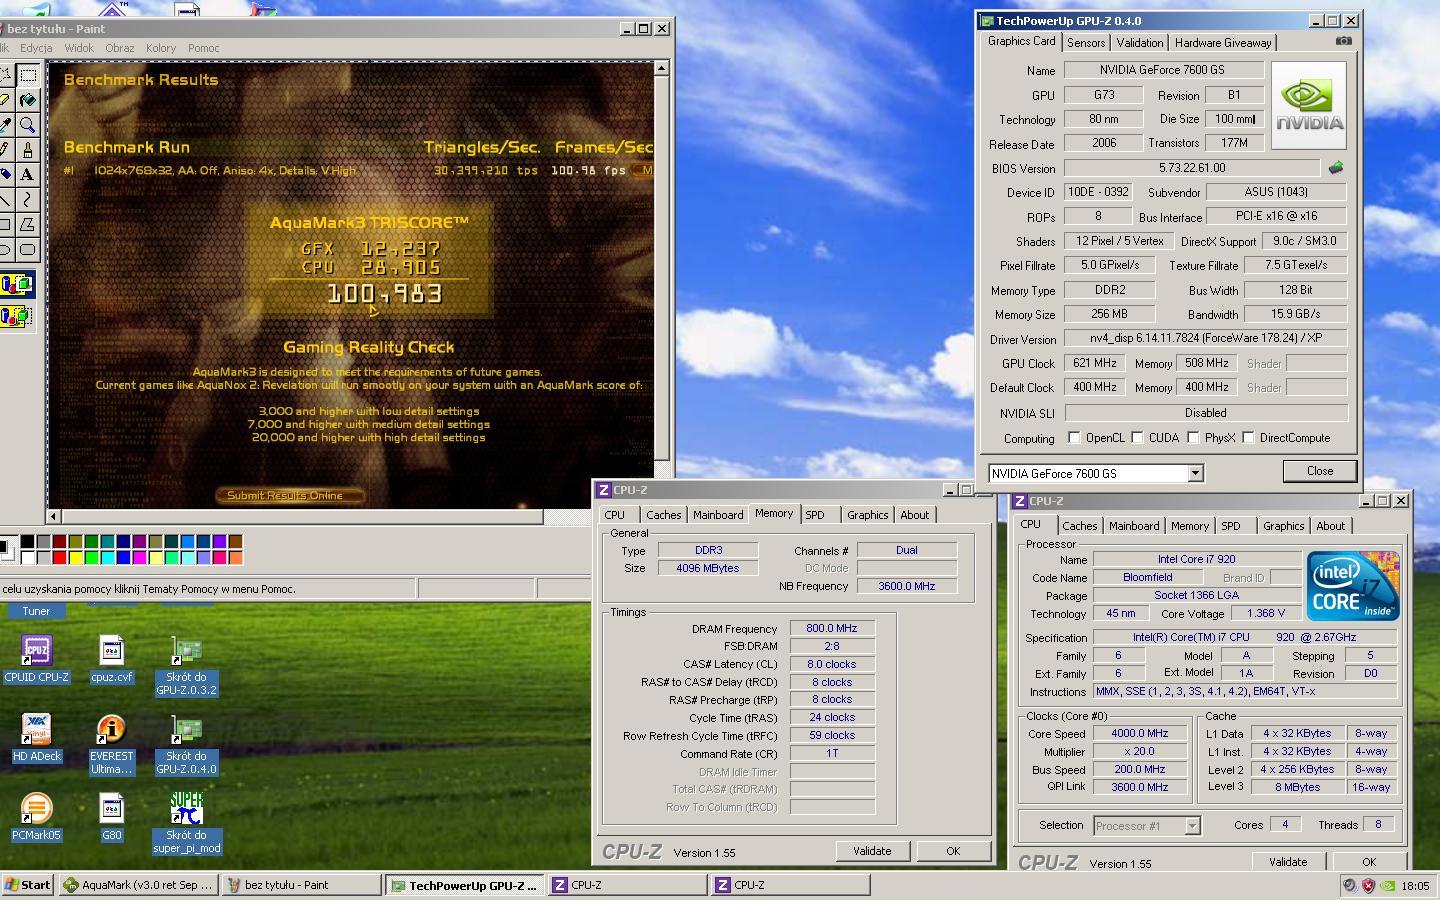Select the PCMark05 desktop icon
This screenshot has height=900, width=1440.
36,818
